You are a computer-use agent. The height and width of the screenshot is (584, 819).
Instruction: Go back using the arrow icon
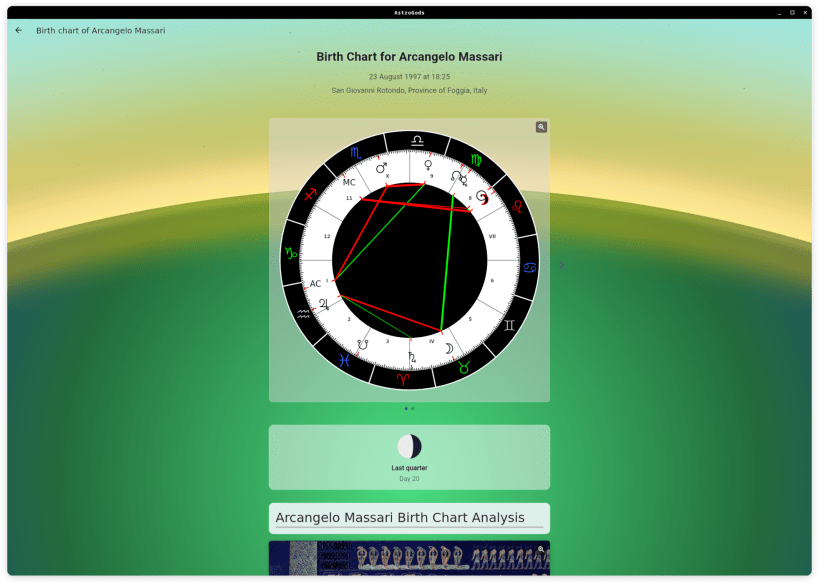tap(19, 30)
